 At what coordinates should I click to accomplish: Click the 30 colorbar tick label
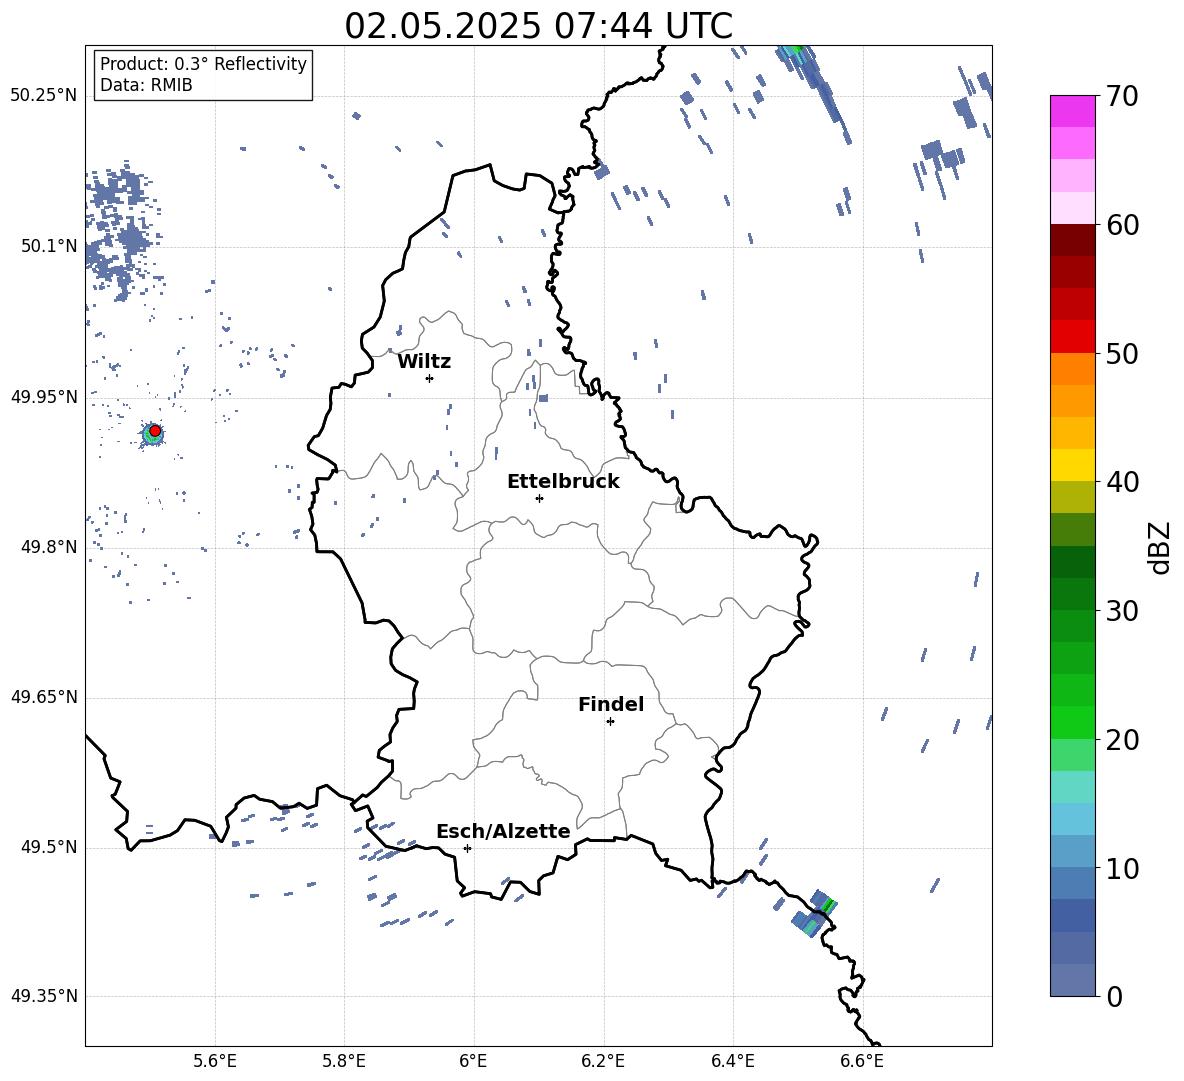point(1122,611)
